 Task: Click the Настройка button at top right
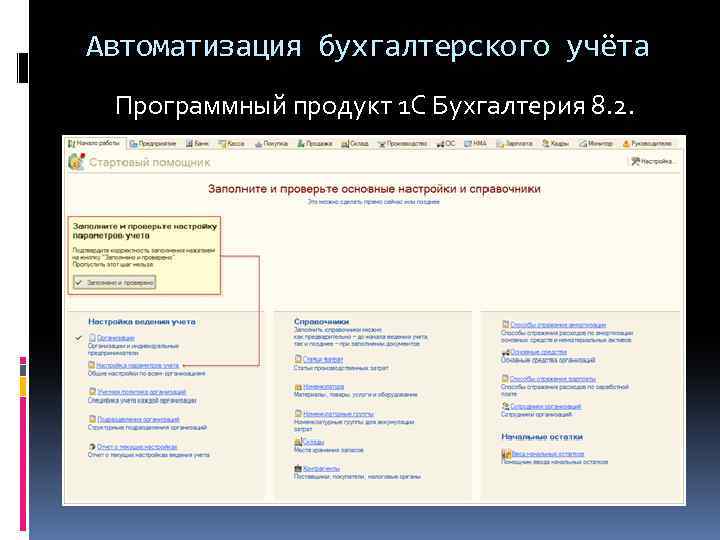652,161
